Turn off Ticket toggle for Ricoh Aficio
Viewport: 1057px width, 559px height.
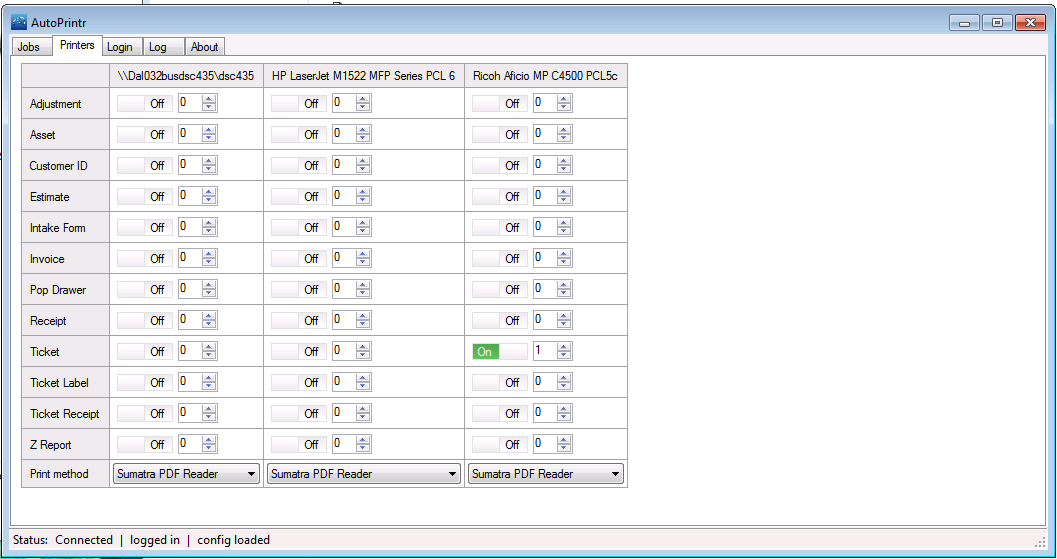click(499, 352)
